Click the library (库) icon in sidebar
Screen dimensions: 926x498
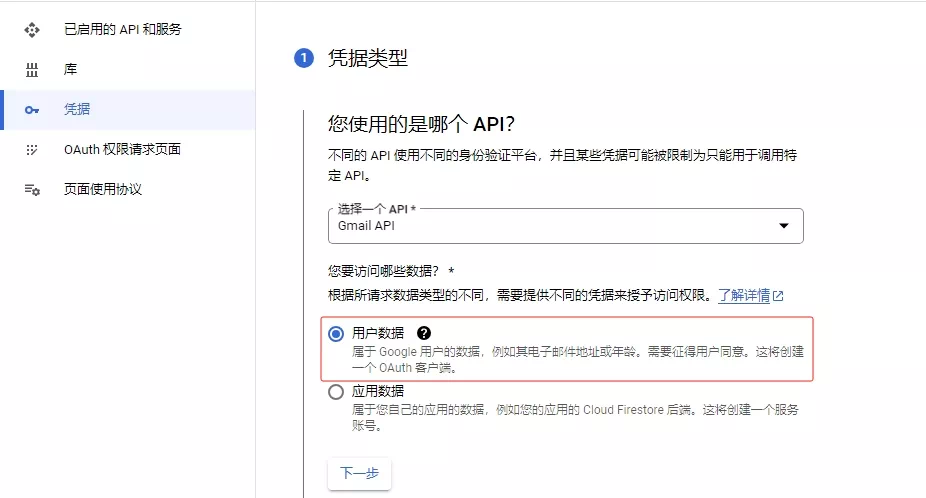(32, 70)
